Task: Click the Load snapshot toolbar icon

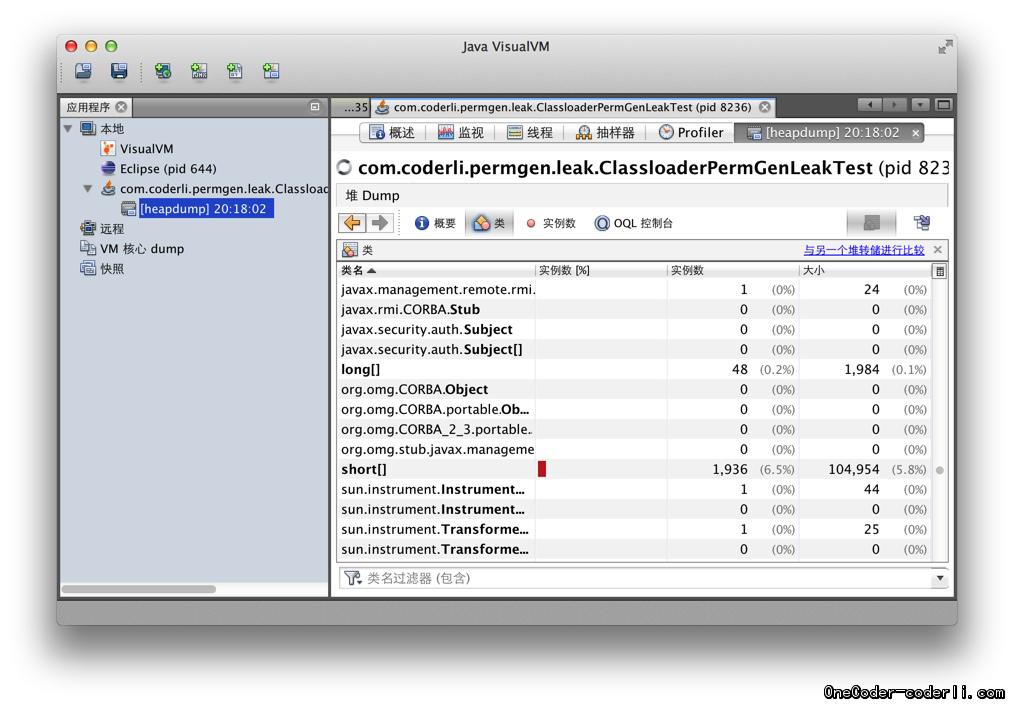Action: 83,71
